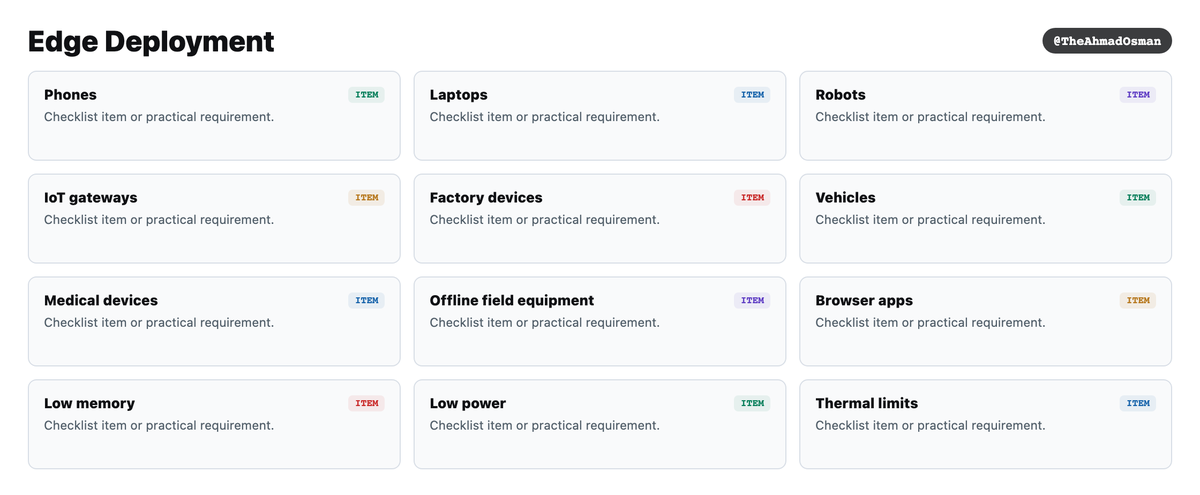Click the blue ITEM badge on Medical devices
This screenshot has width=1200, height=495.
[367, 301]
